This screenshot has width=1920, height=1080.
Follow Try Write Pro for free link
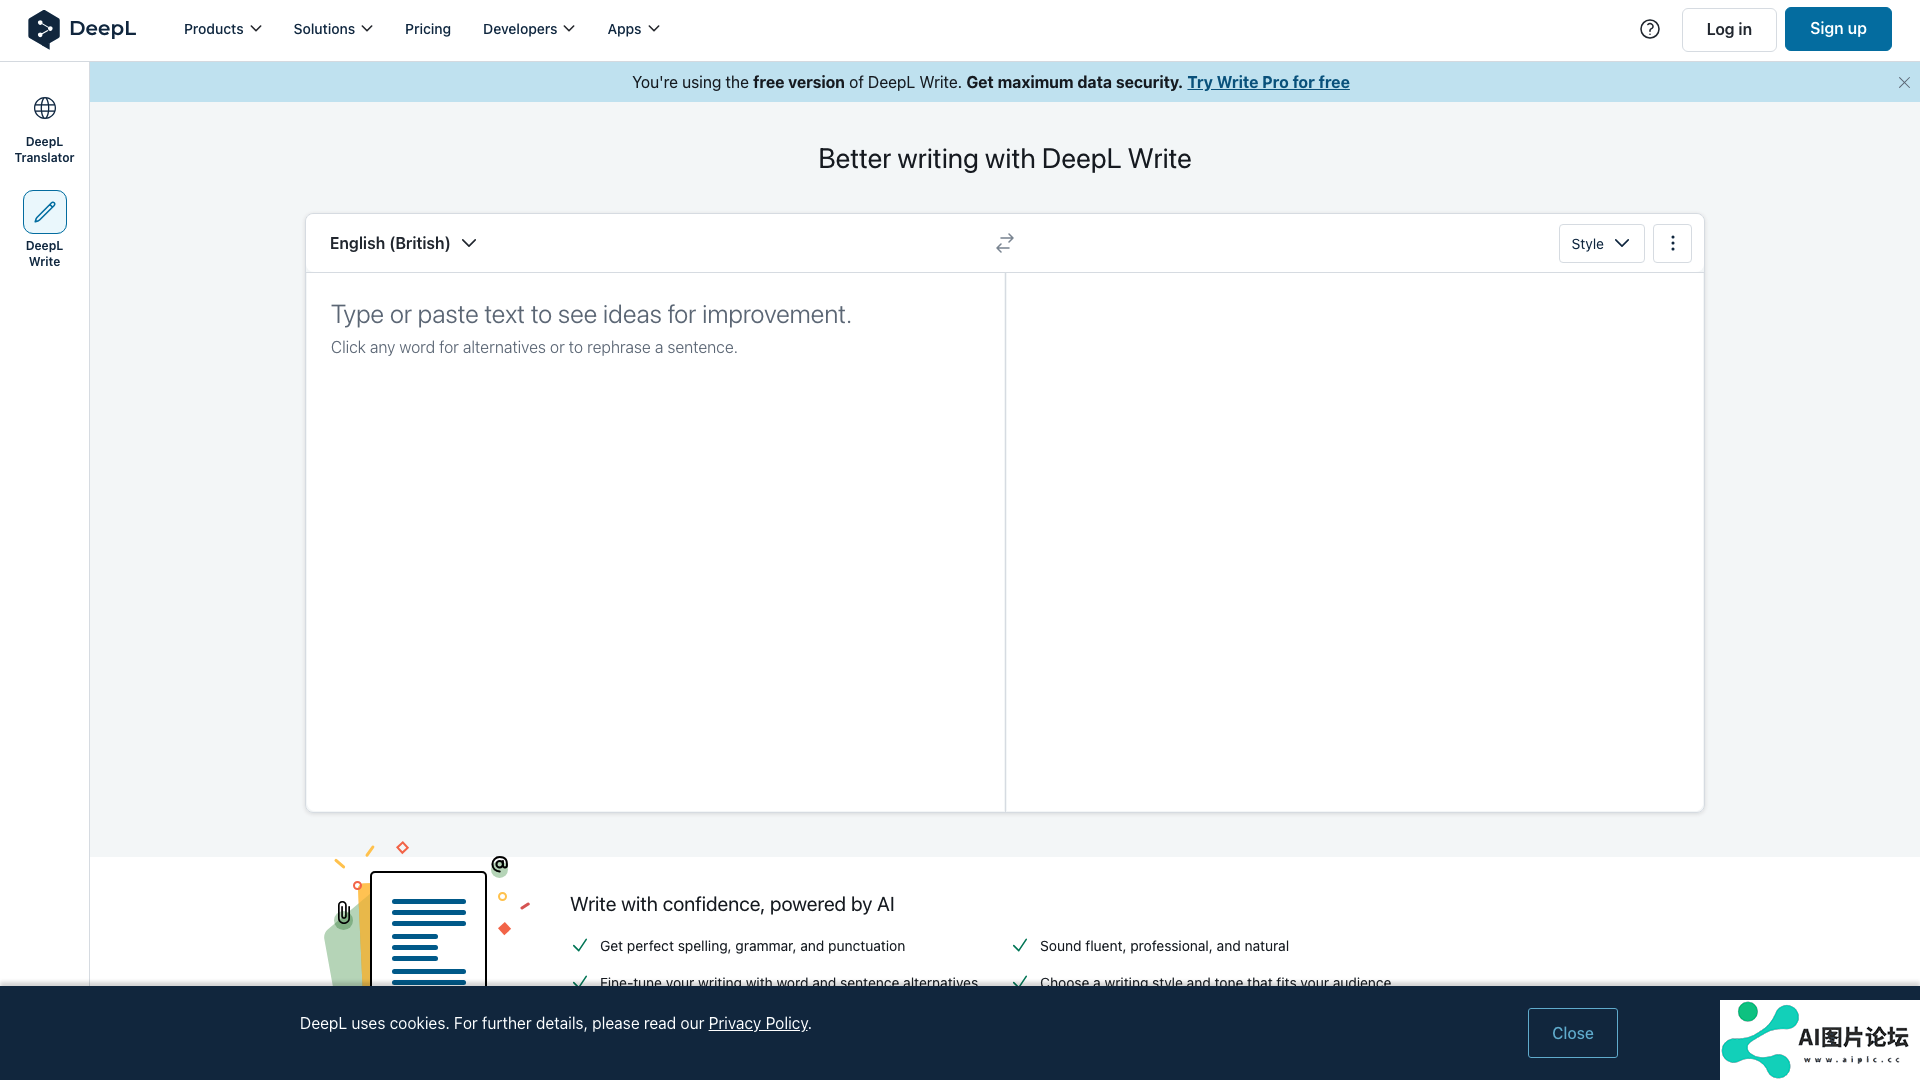click(1268, 82)
